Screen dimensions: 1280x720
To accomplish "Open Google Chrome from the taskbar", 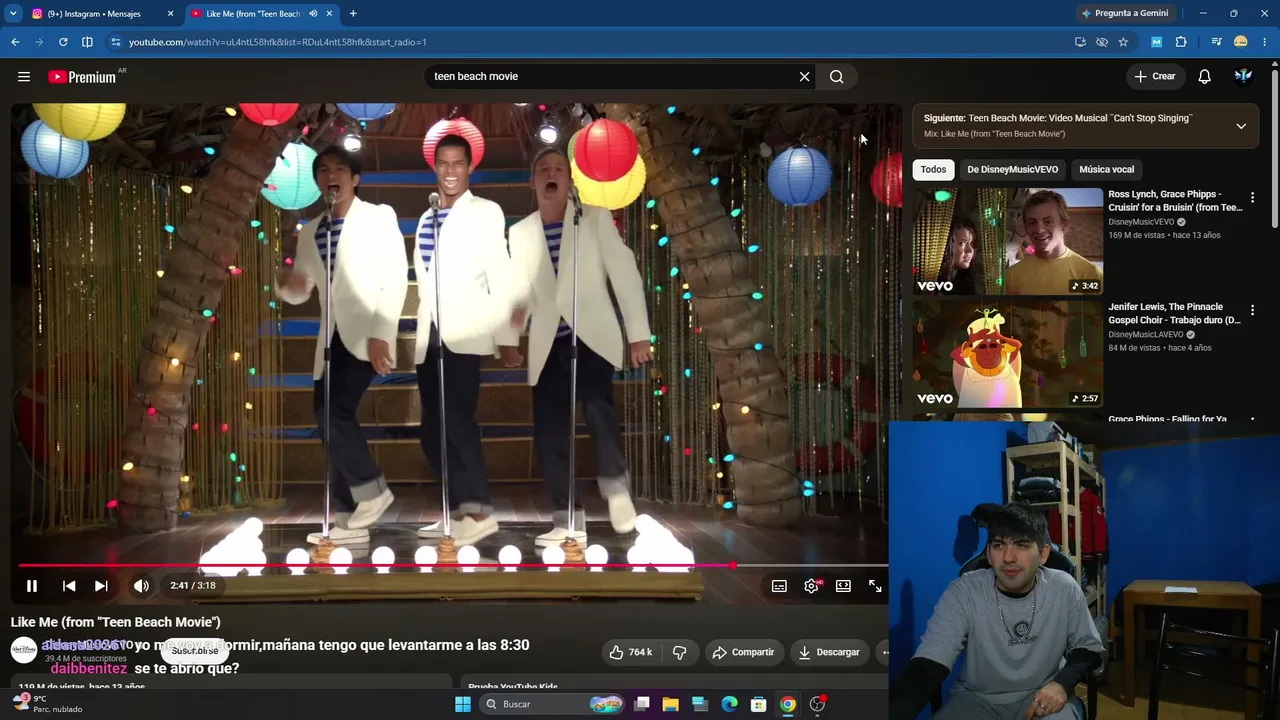I will coord(788,704).
